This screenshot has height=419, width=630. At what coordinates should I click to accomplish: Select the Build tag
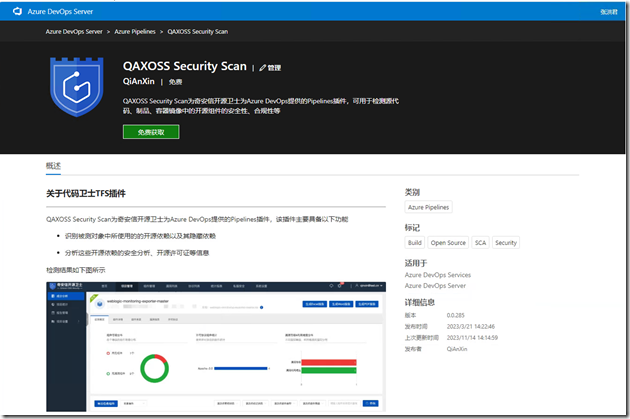pyautogui.click(x=415, y=243)
